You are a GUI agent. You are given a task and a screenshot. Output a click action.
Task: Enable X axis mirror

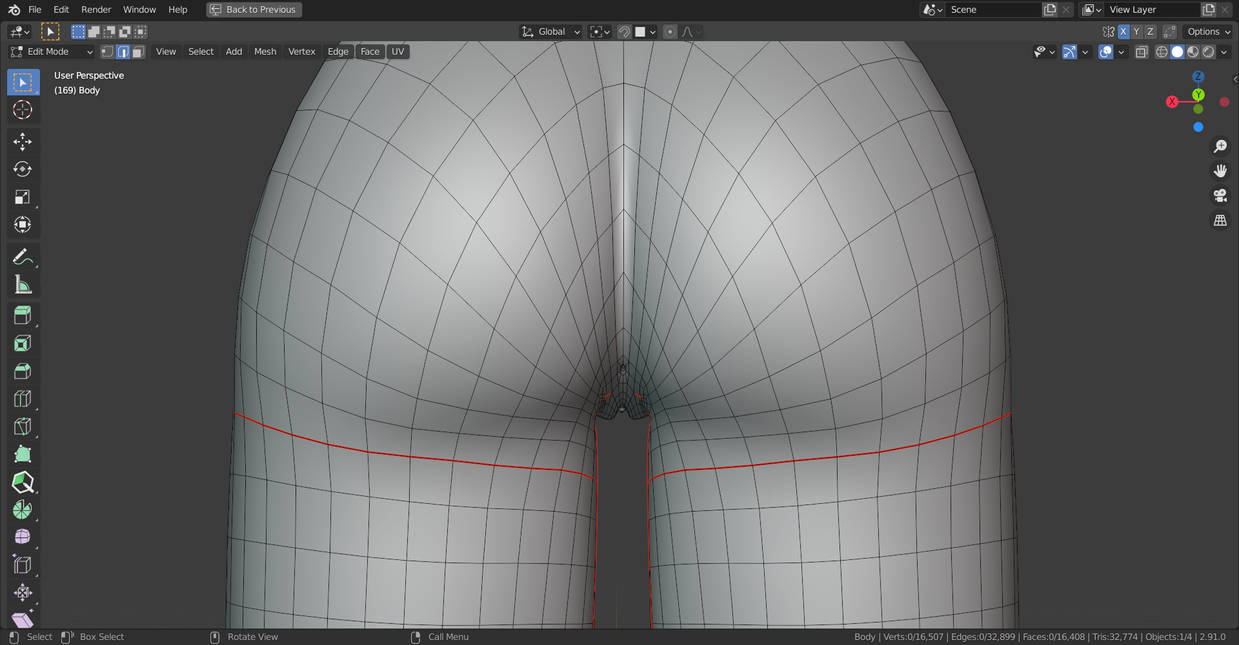coord(1123,32)
